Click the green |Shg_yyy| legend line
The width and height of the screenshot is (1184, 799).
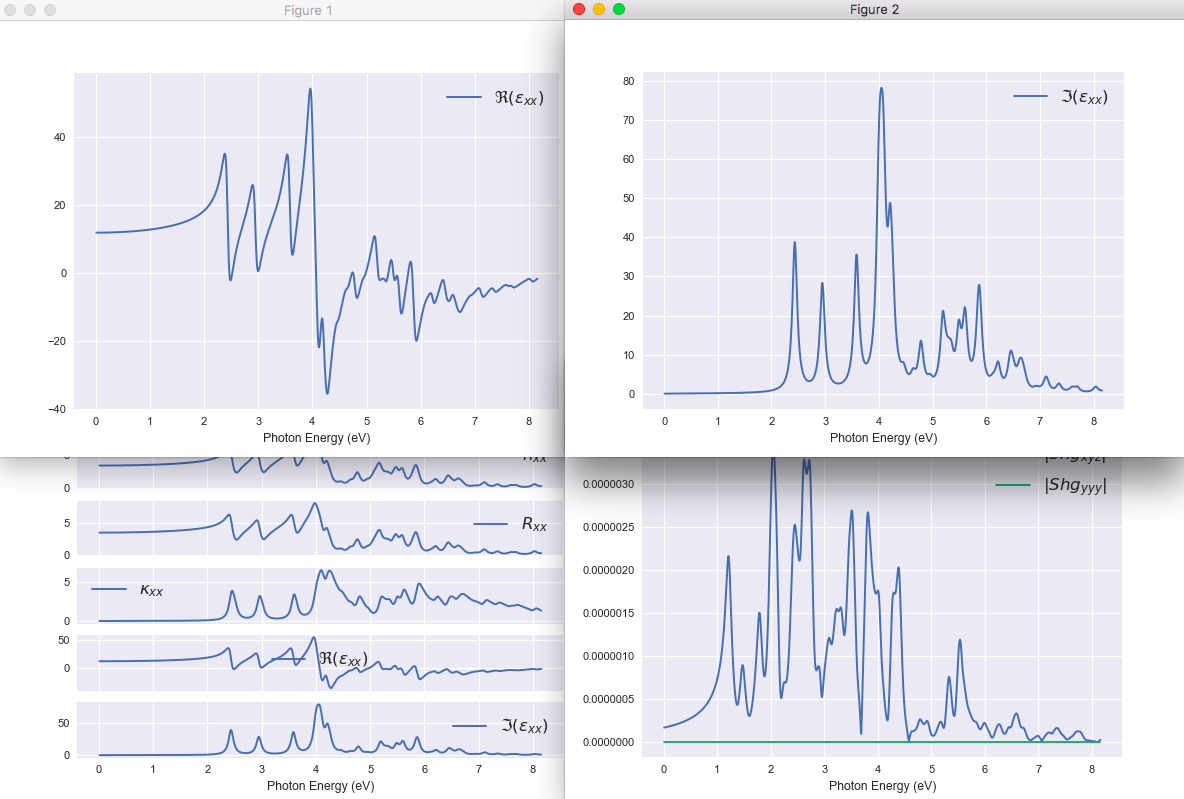click(x=1012, y=486)
